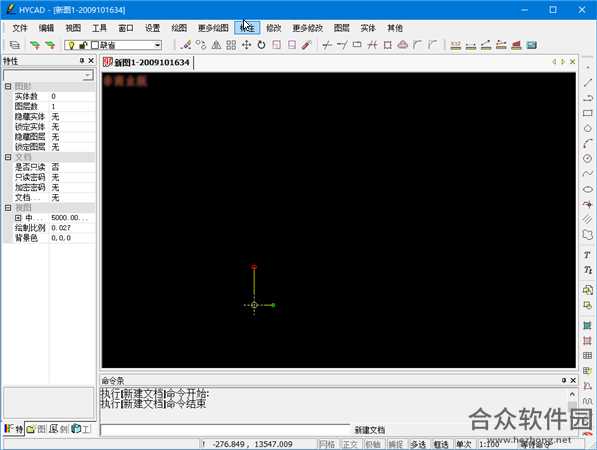The image size is (597, 450).
Task: Click the Table tool in right toolbar
Action: click(587, 356)
